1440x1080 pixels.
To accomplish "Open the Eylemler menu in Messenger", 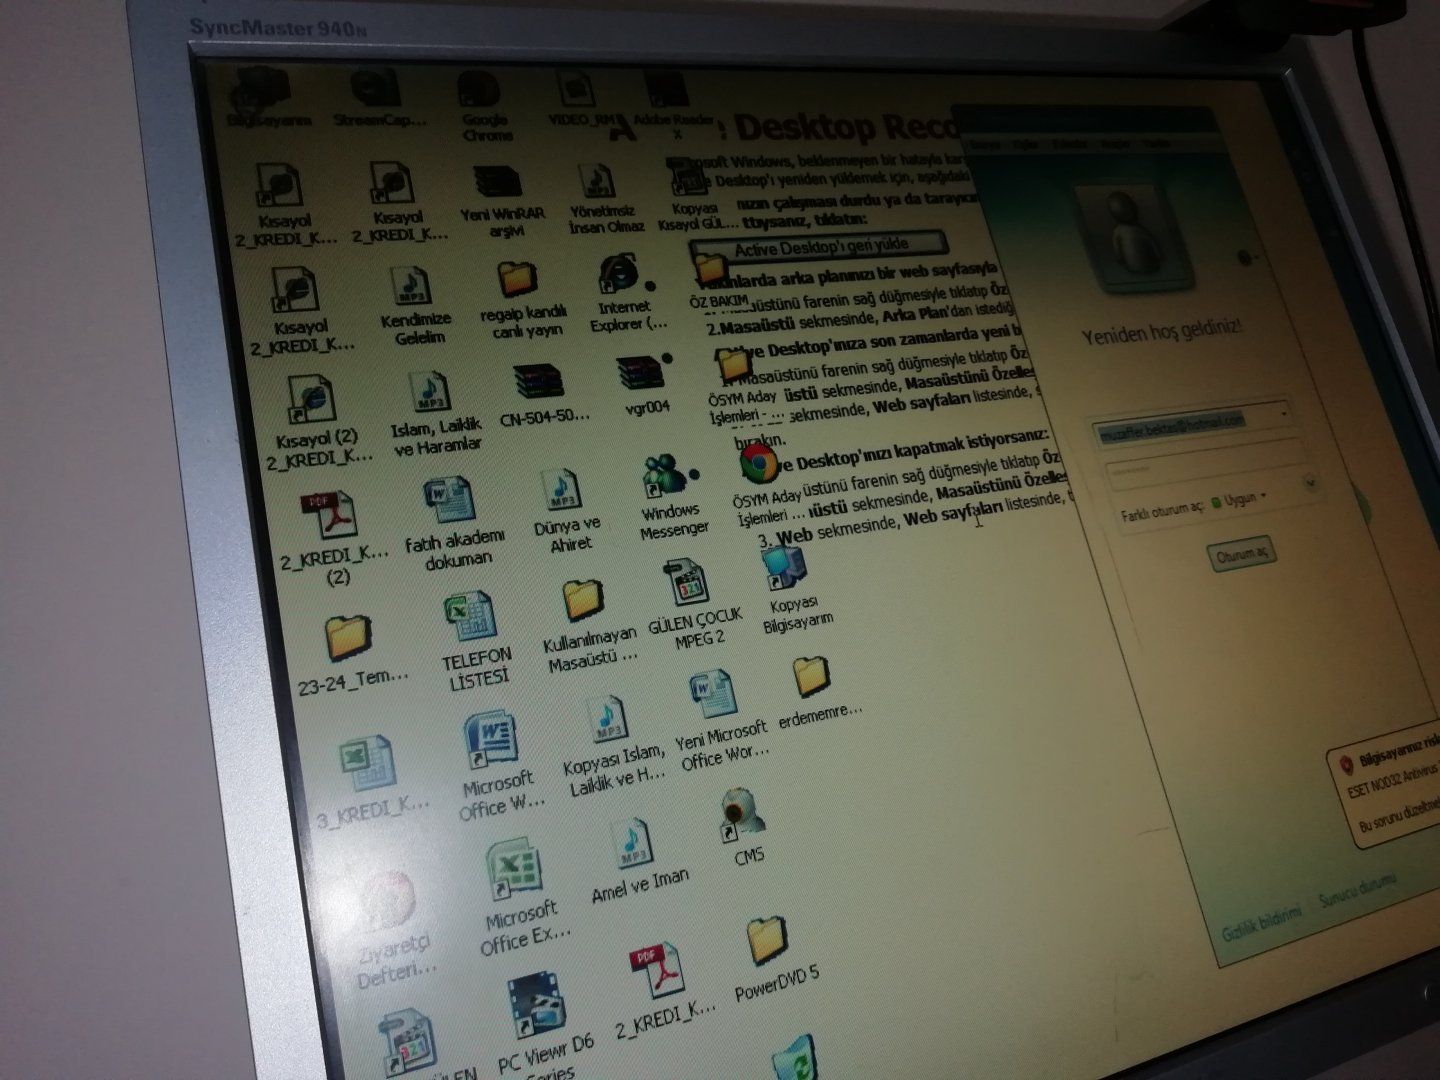I will pos(1070,145).
